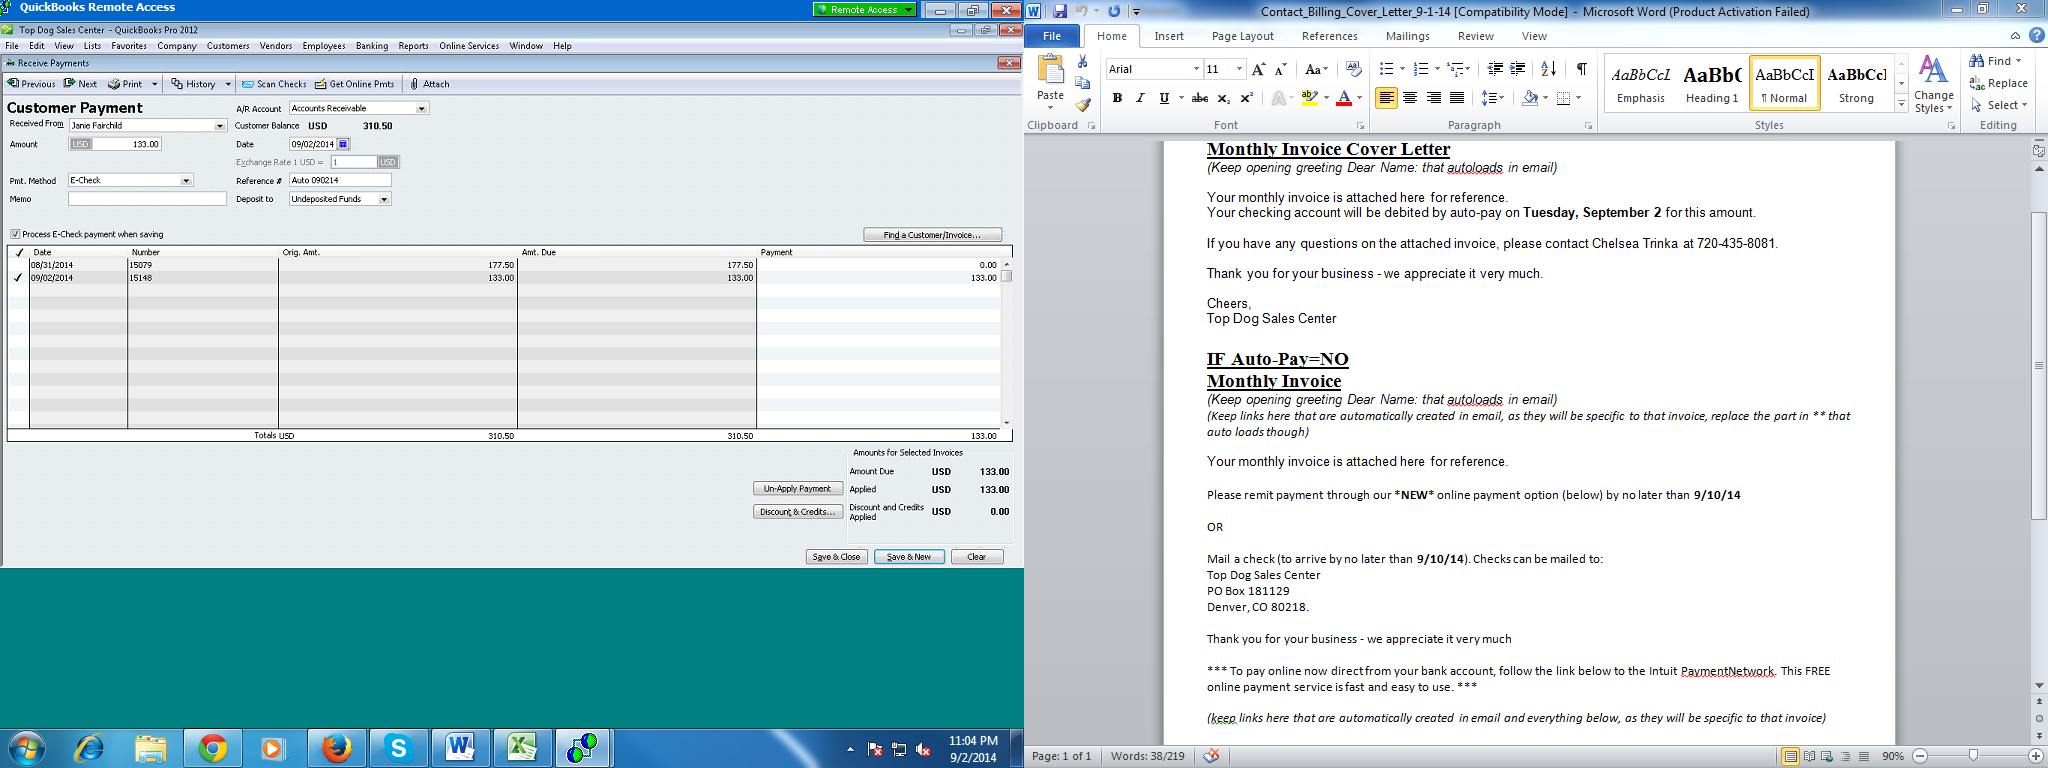Click the Format Painter brush in Word
Image resolution: width=2048 pixels, height=768 pixels.
(1082, 105)
